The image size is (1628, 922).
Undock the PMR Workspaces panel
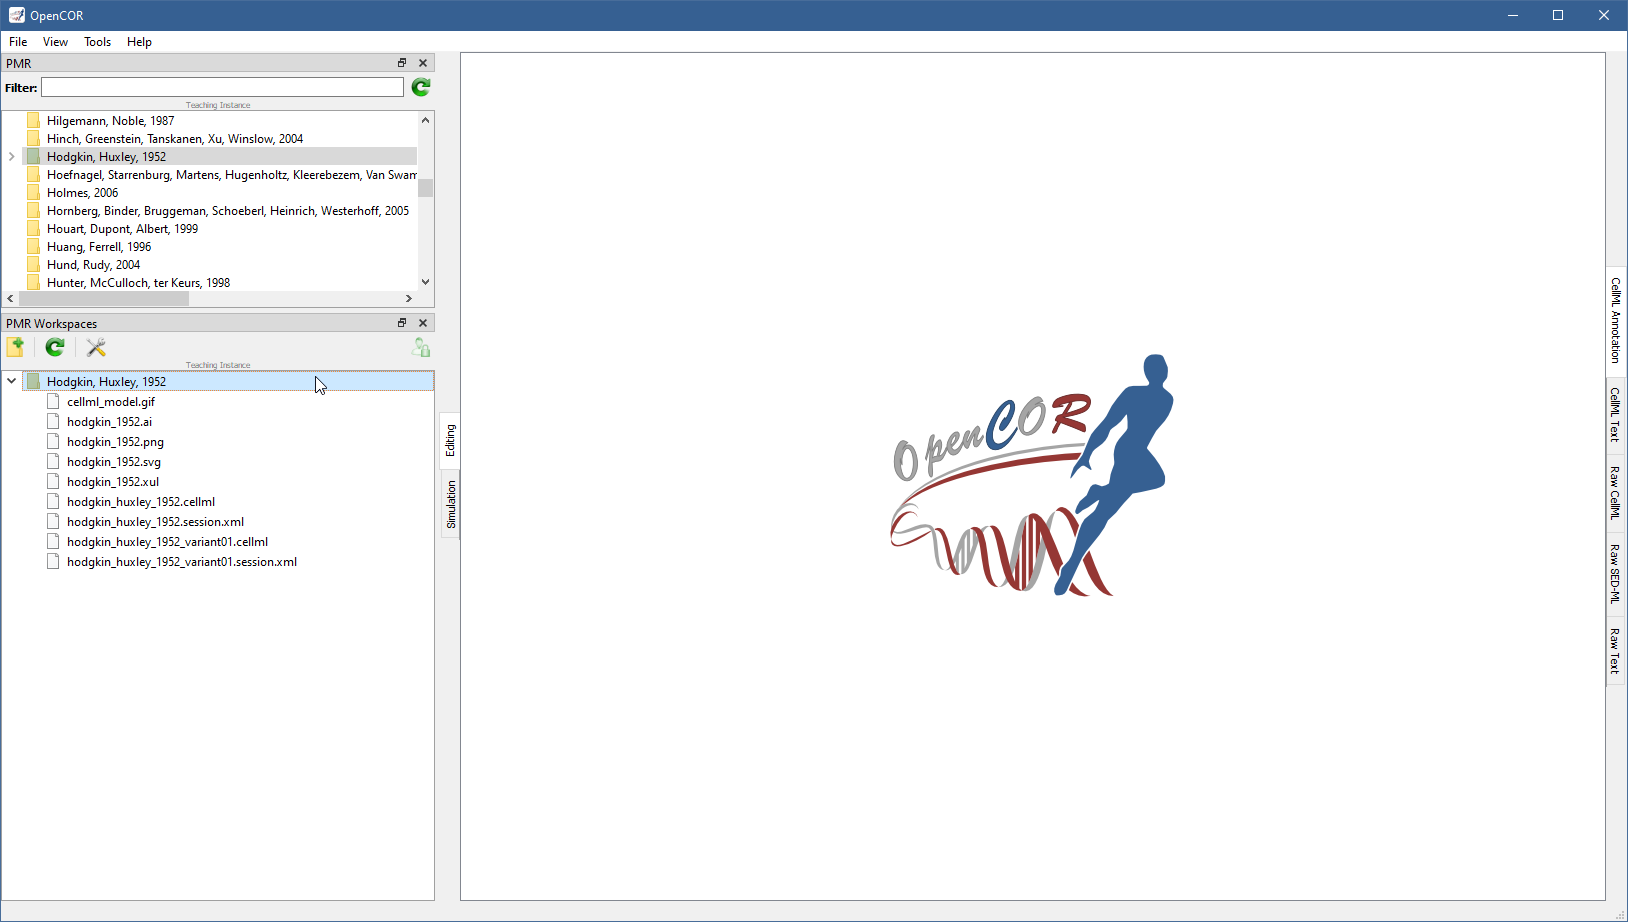point(402,323)
